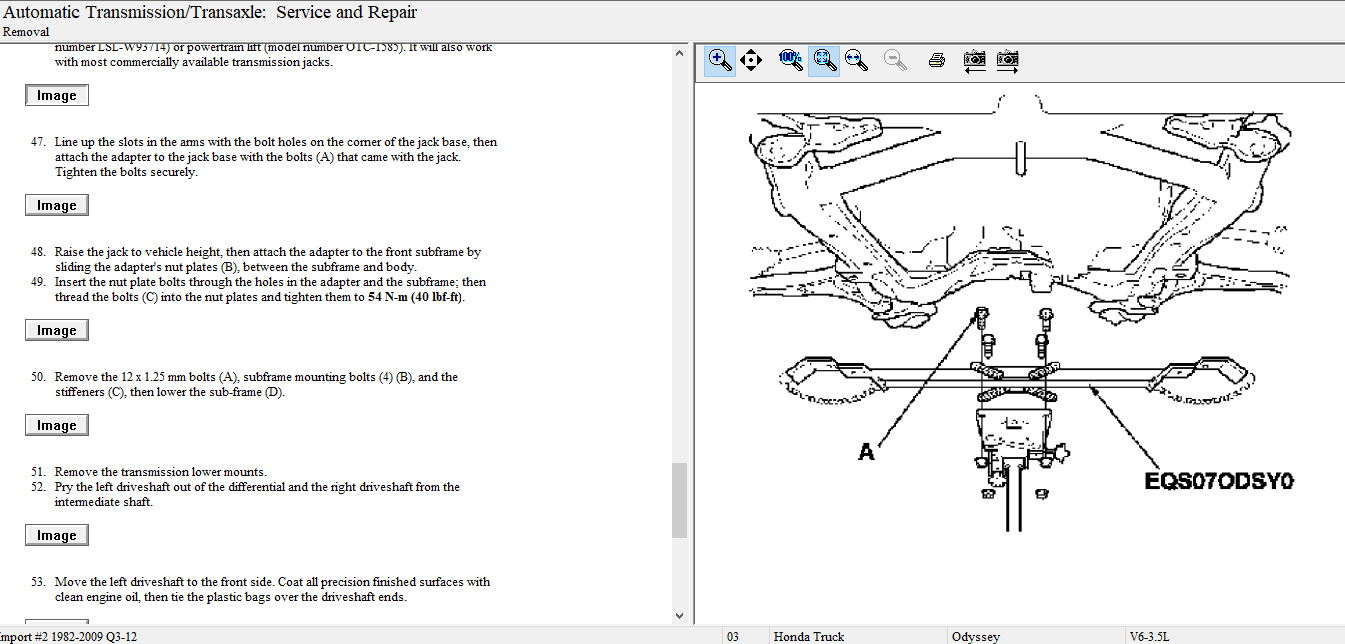1345x644 pixels.
Task: Click label 'A' in the diagram
Action: tap(867, 452)
